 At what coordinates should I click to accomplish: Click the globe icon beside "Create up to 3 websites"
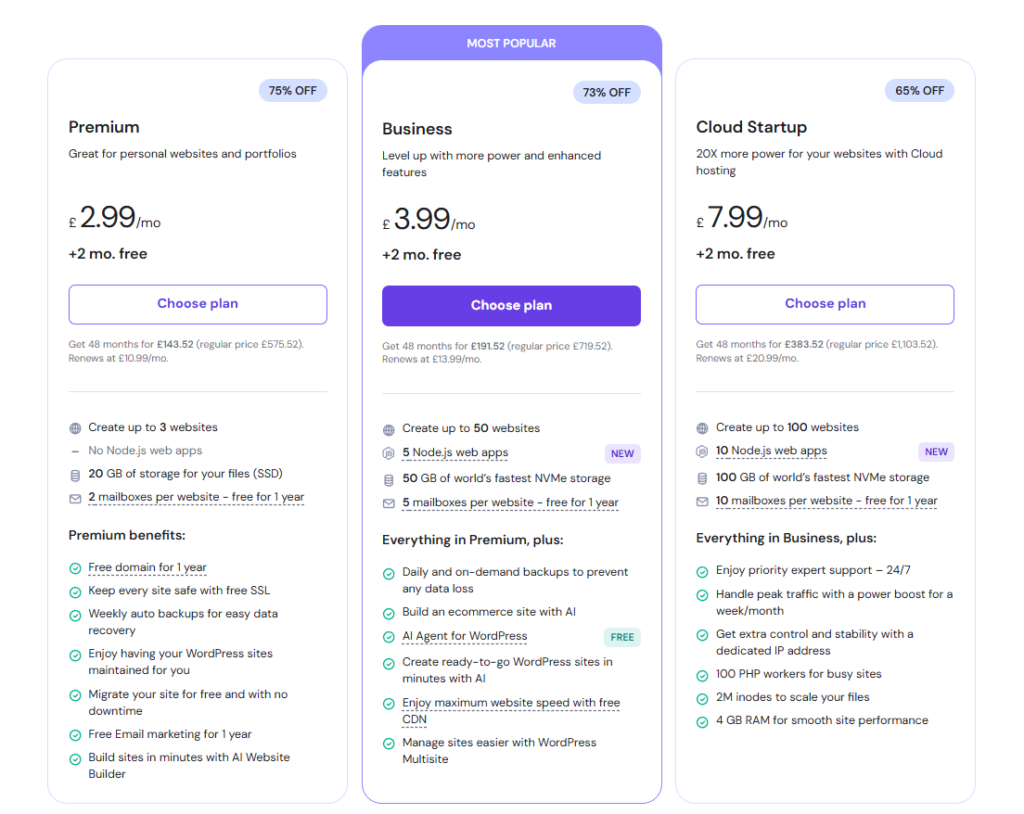pos(74,427)
